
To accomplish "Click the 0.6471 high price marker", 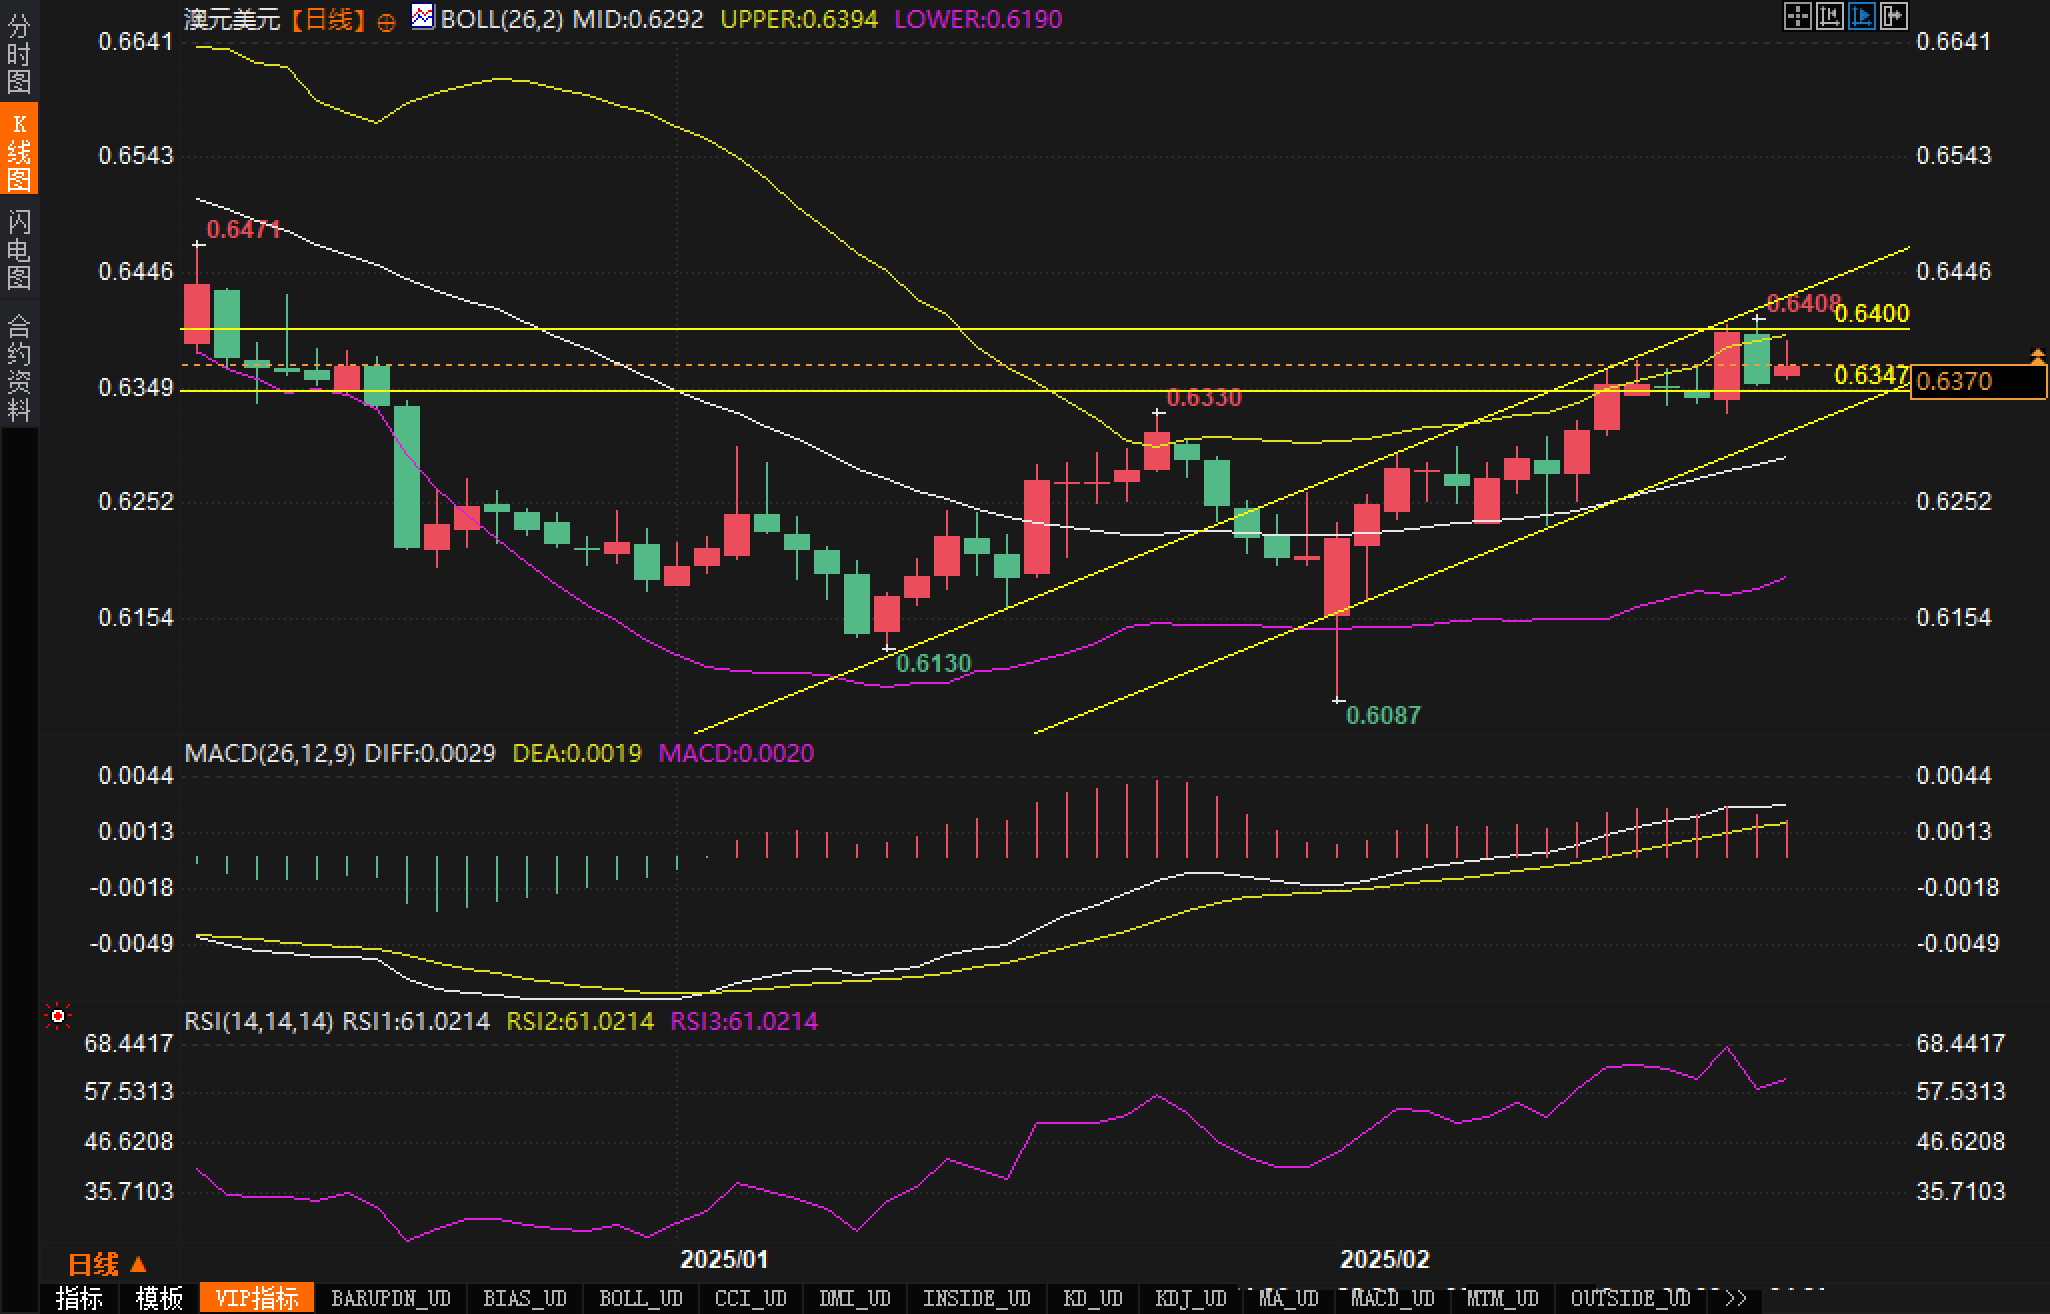I will click(244, 229).
